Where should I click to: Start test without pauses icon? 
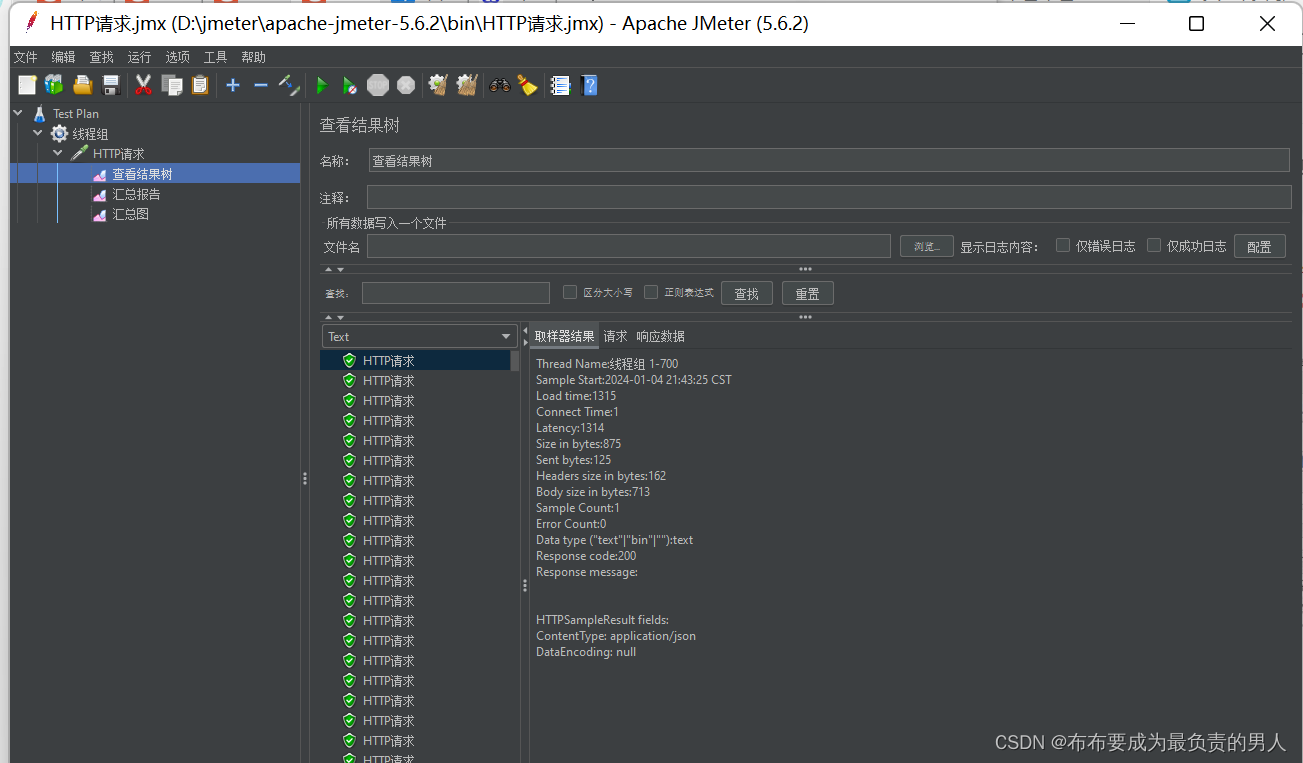pos(349,85)
